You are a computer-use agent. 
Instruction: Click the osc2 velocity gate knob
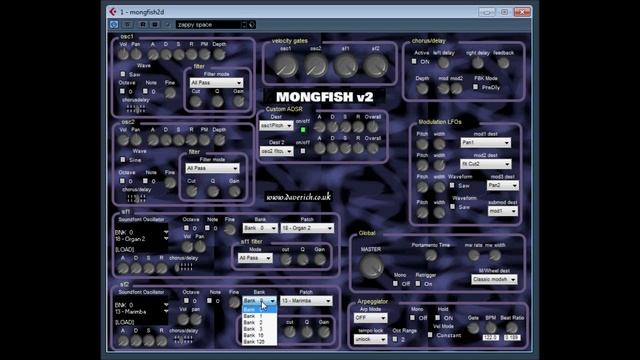316,66
